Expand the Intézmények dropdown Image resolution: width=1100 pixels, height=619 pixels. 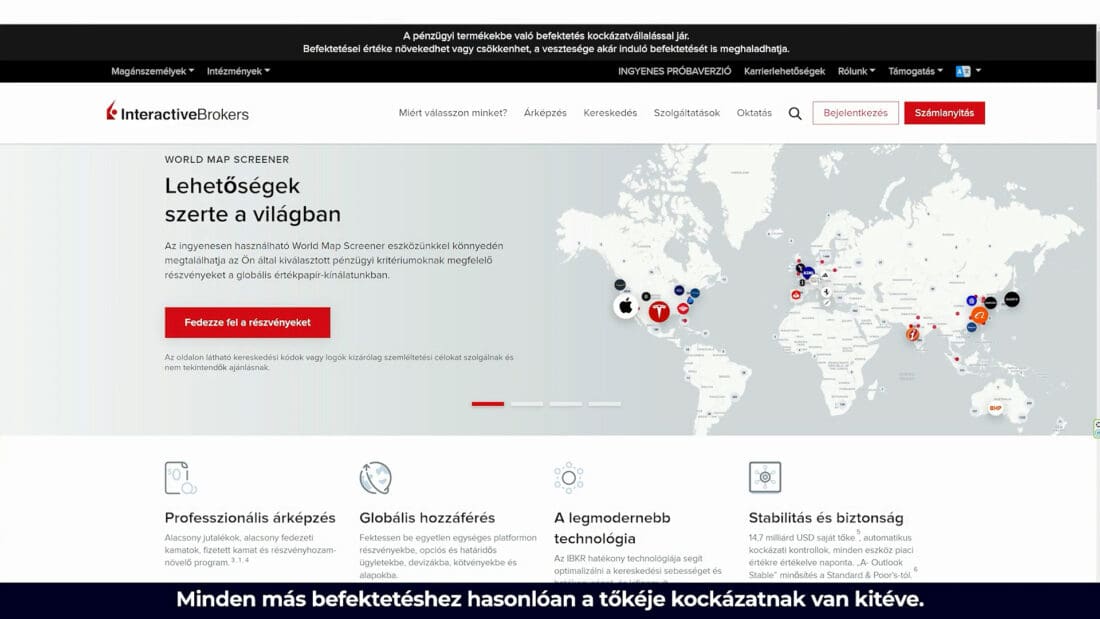pos(238,71)
